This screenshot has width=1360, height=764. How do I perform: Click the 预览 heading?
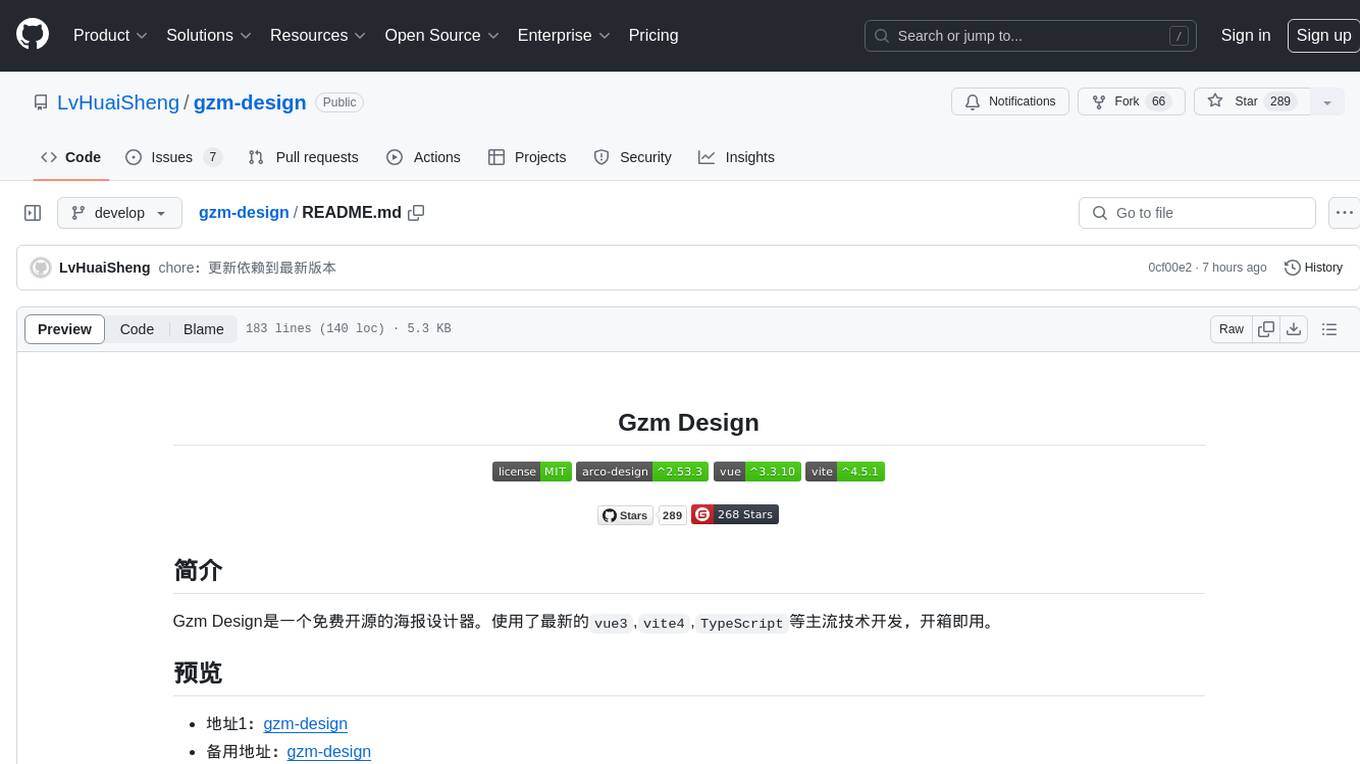tap(198, 673)
